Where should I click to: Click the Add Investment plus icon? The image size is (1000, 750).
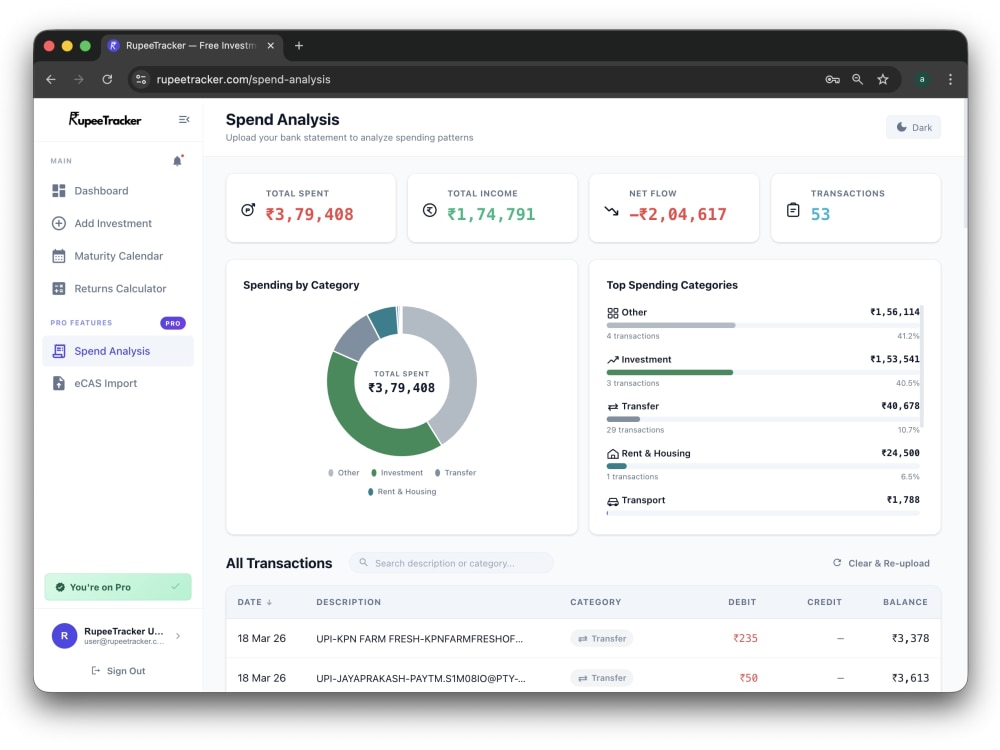(x=59, y=223)
